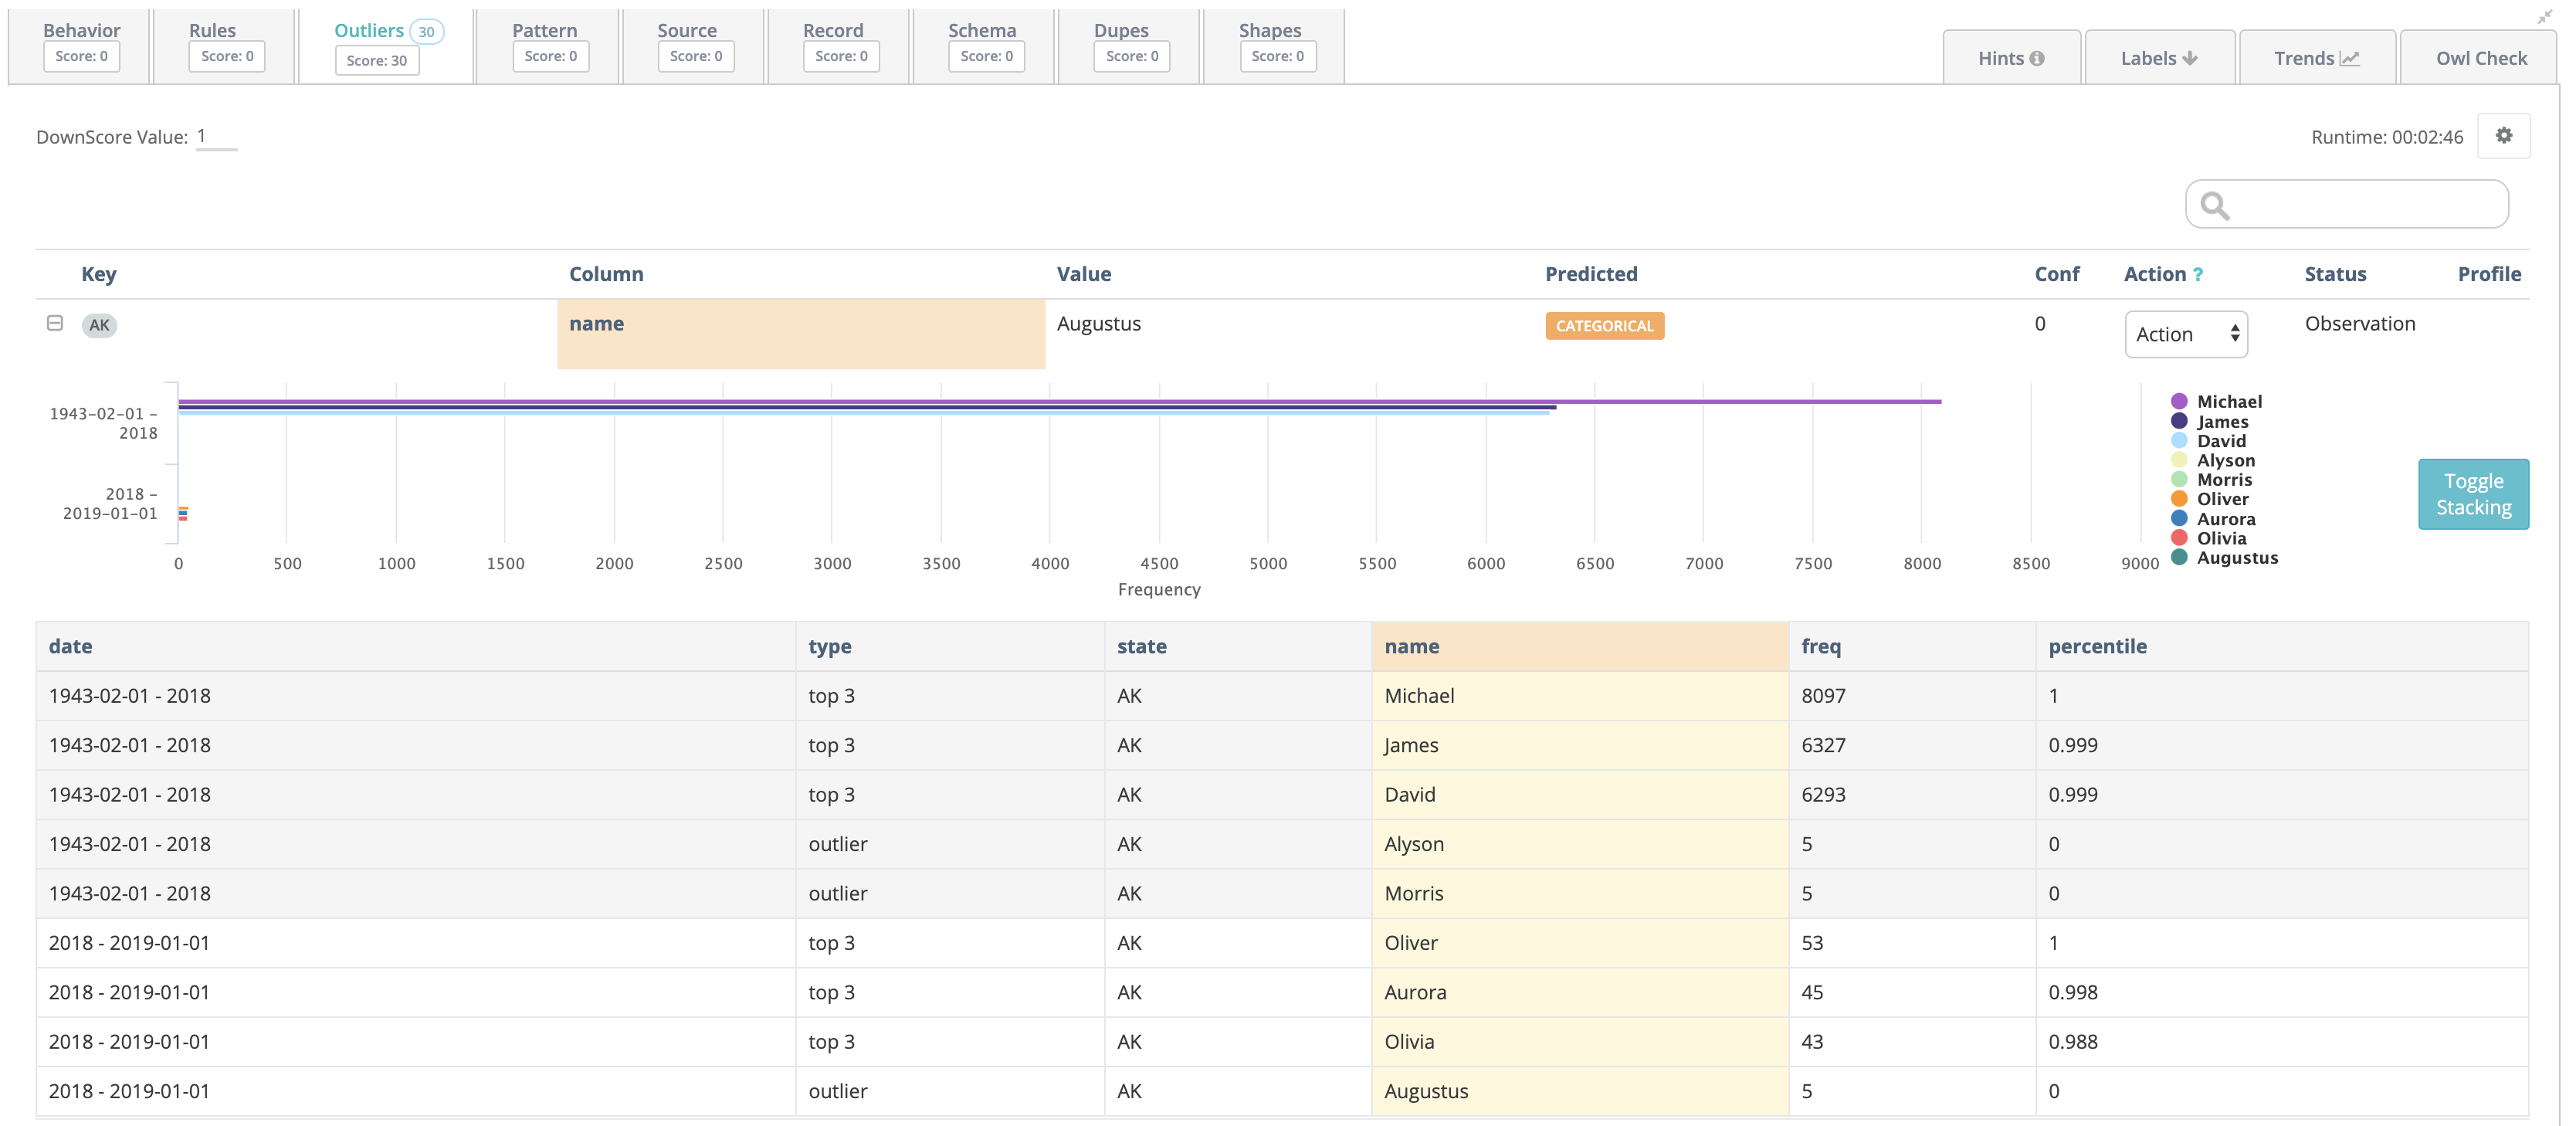This screenshot has height=1126, width=2576.
Task: Click the Outliers count badge 30
Action: pos(426,31)
